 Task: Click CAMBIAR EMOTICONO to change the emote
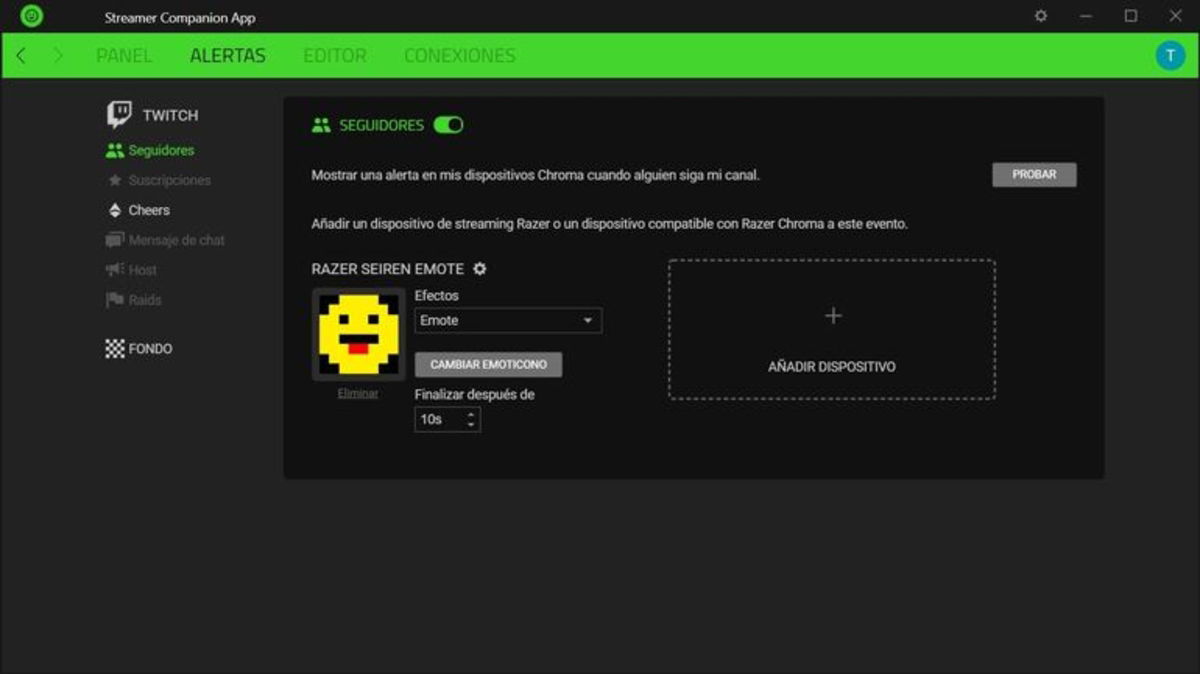(x=489, y=365)
